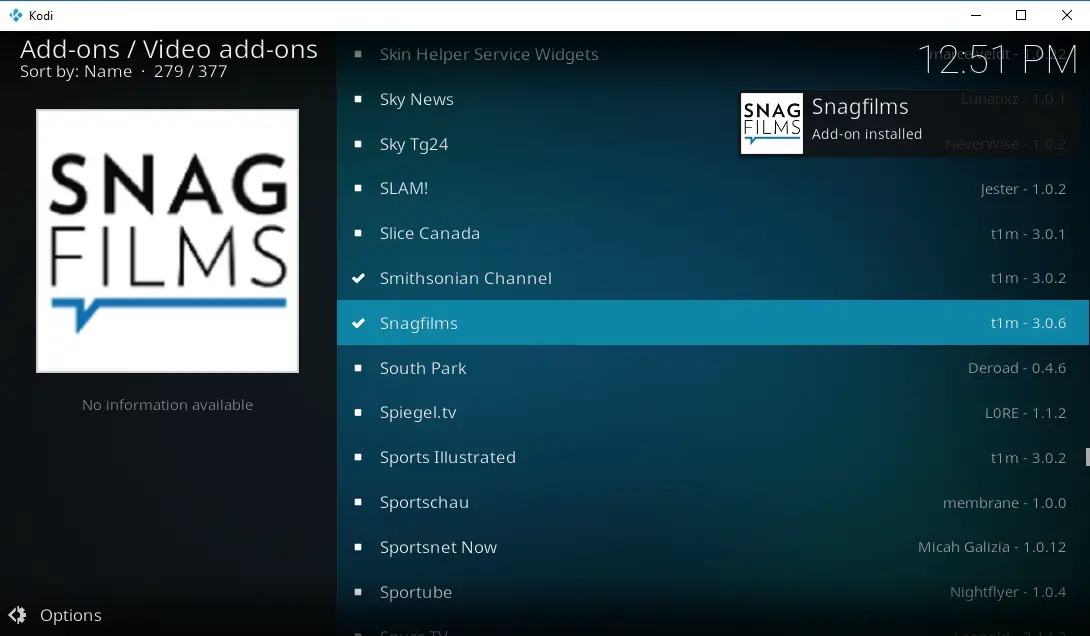Image resolution: width=1090 pixels, height=636 pixels.
Task: Choose the Spiegel.tv add-on
Action: point(713,412)
